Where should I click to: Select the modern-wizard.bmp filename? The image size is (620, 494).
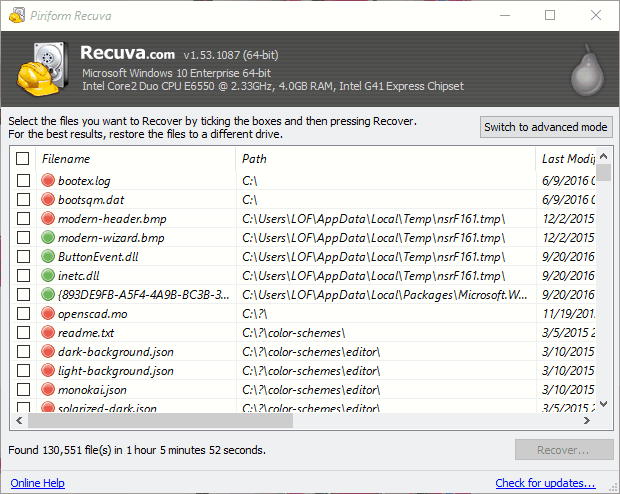click(111, 238)
